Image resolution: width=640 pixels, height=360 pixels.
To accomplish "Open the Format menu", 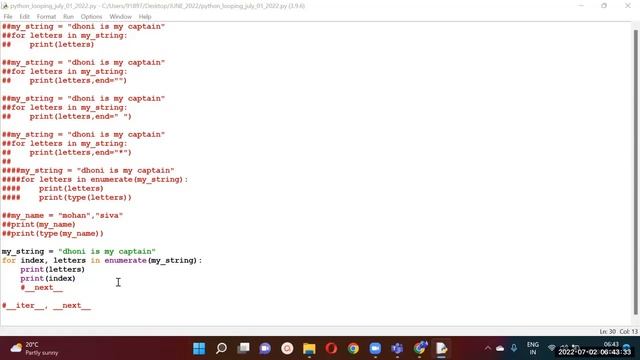I will pyautogui.click(x=46, y=17).
